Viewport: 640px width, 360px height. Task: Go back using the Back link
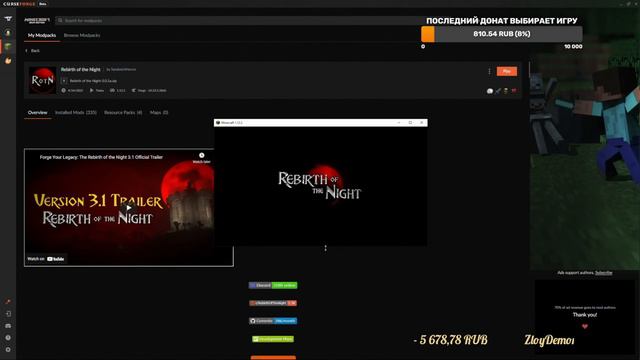point(33,51)
